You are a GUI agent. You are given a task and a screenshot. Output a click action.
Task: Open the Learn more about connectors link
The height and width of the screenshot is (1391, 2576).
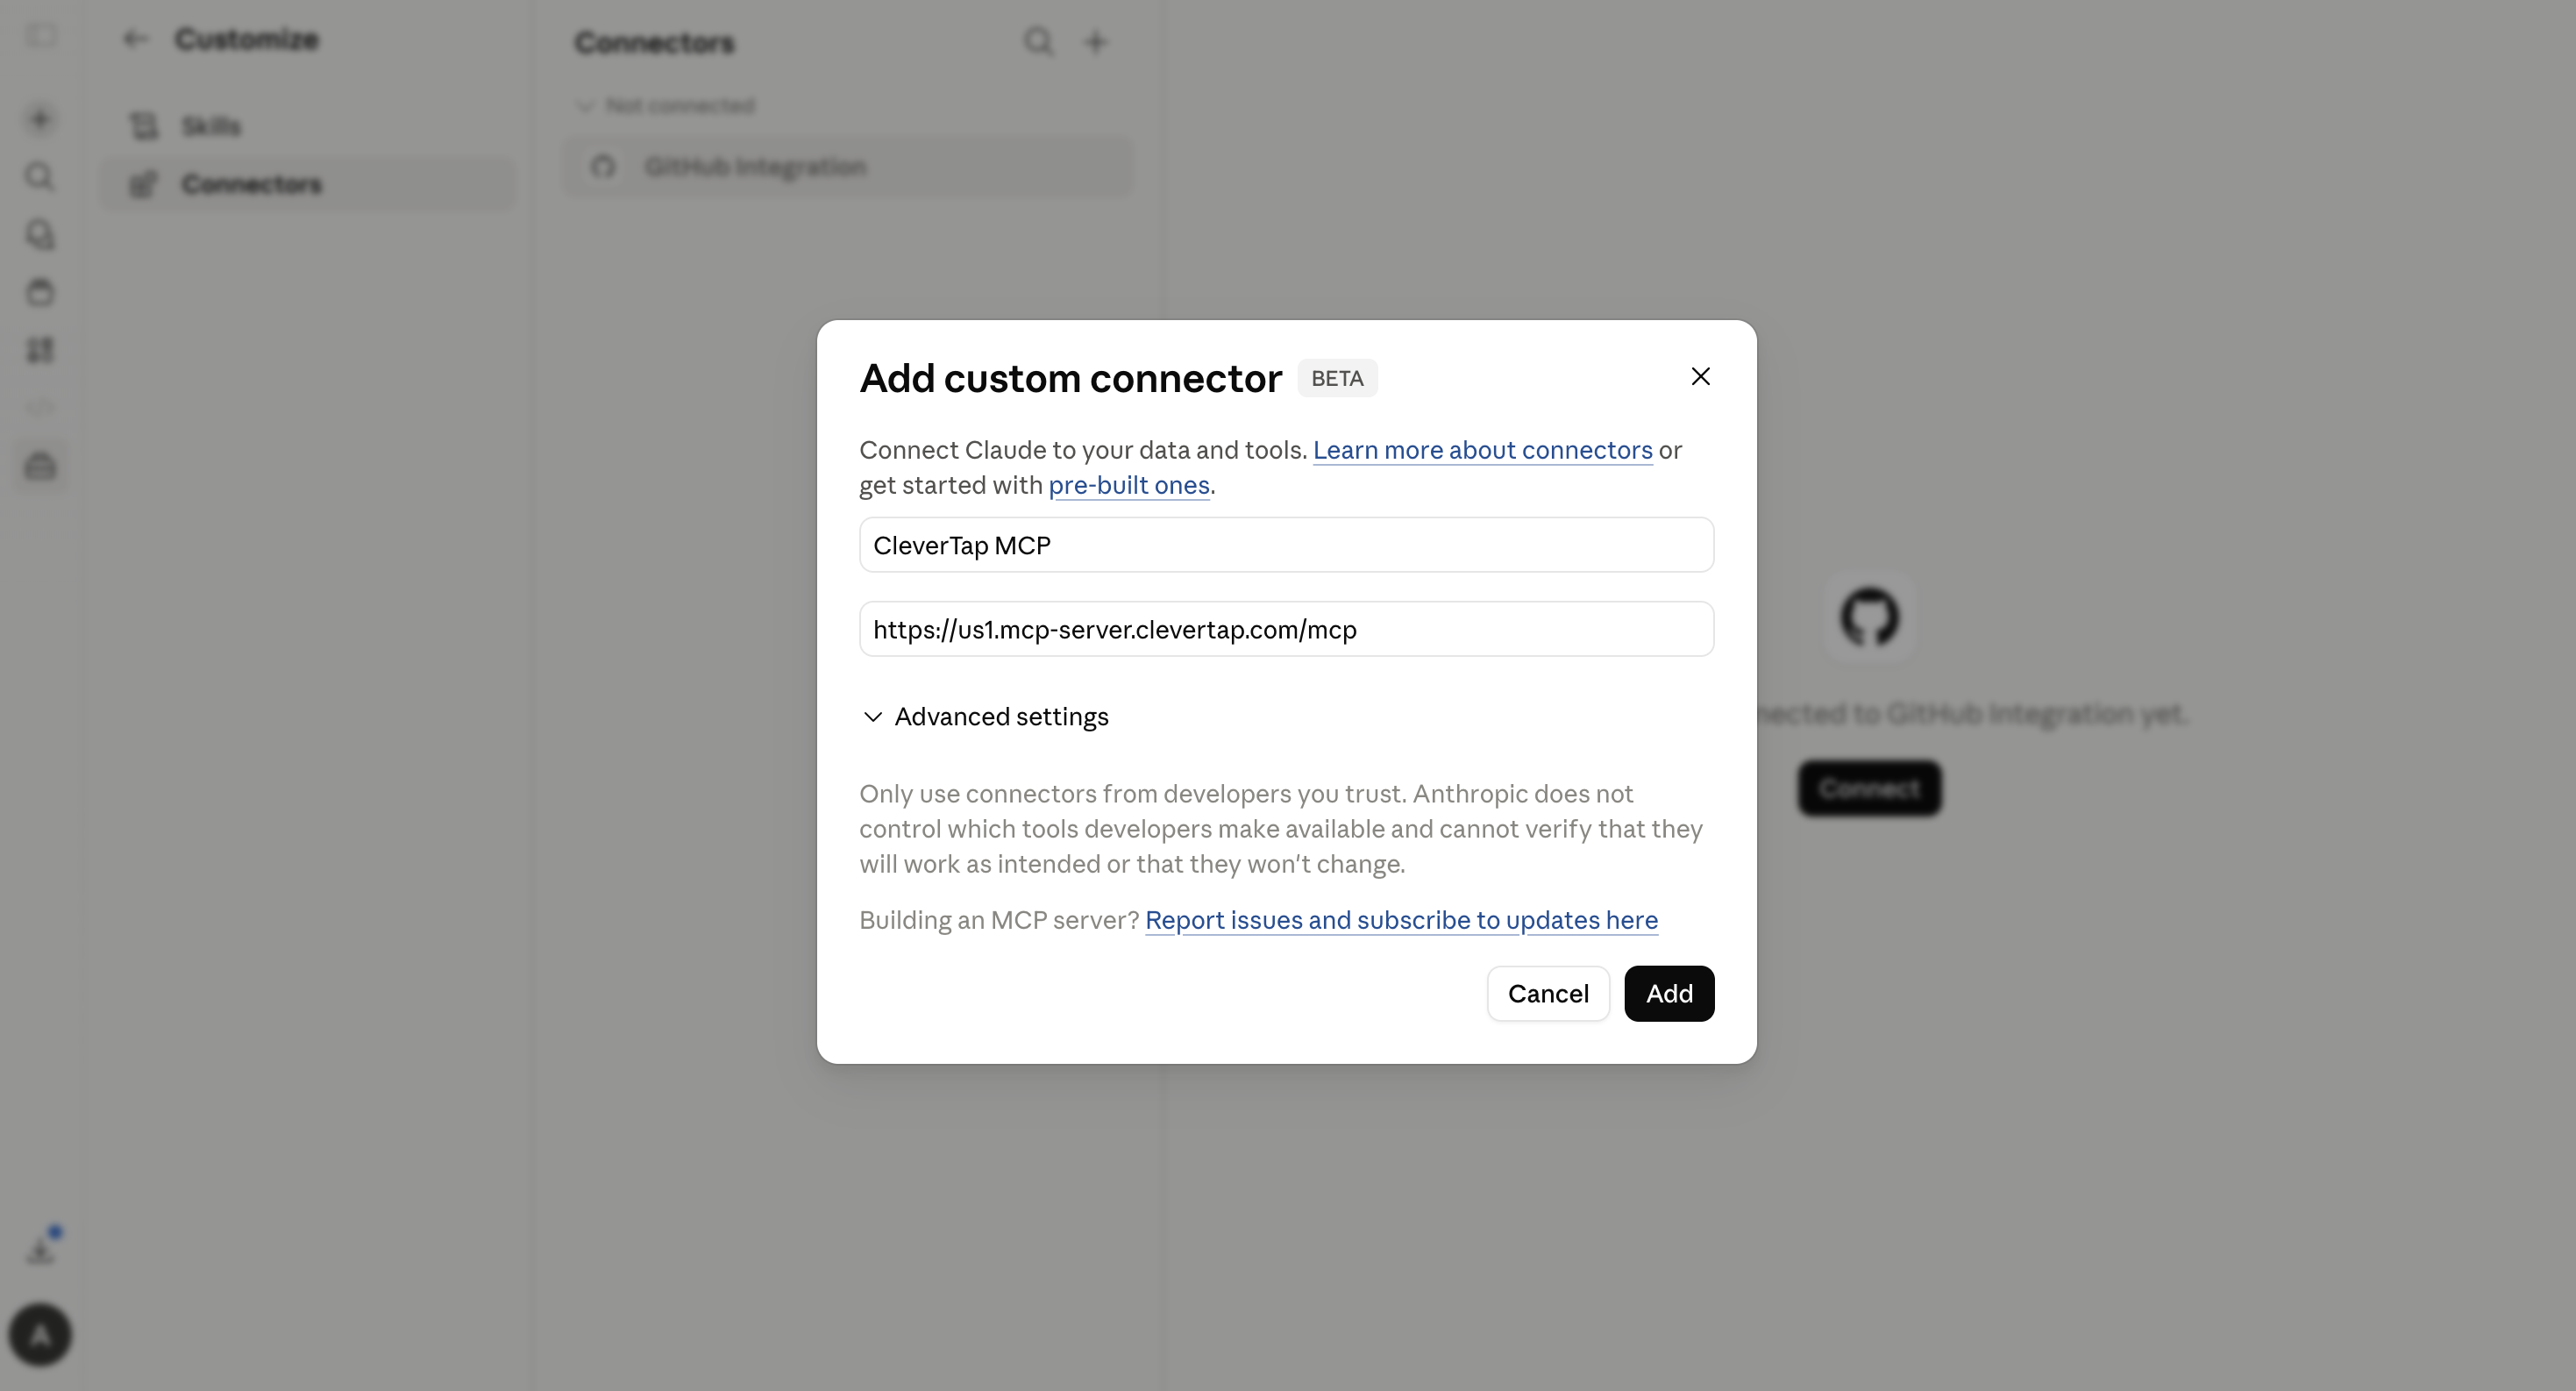coord(1482,450)
